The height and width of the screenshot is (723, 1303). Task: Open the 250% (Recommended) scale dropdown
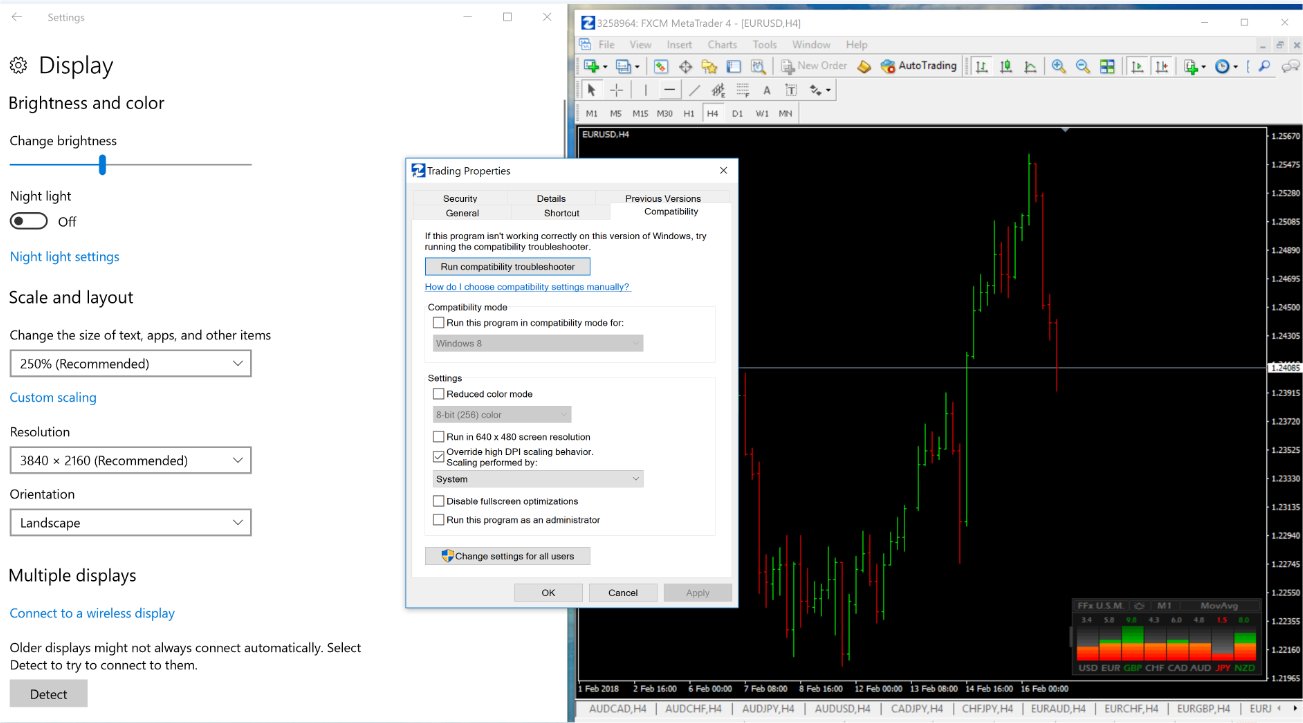pos(130,364)
